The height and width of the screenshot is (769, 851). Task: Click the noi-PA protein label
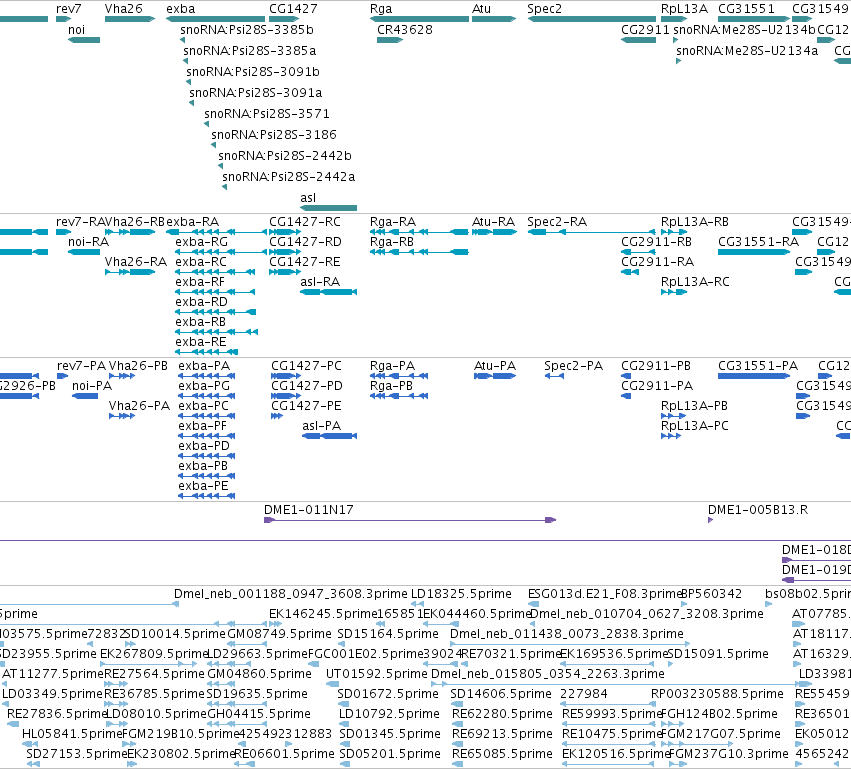[92, 386]
